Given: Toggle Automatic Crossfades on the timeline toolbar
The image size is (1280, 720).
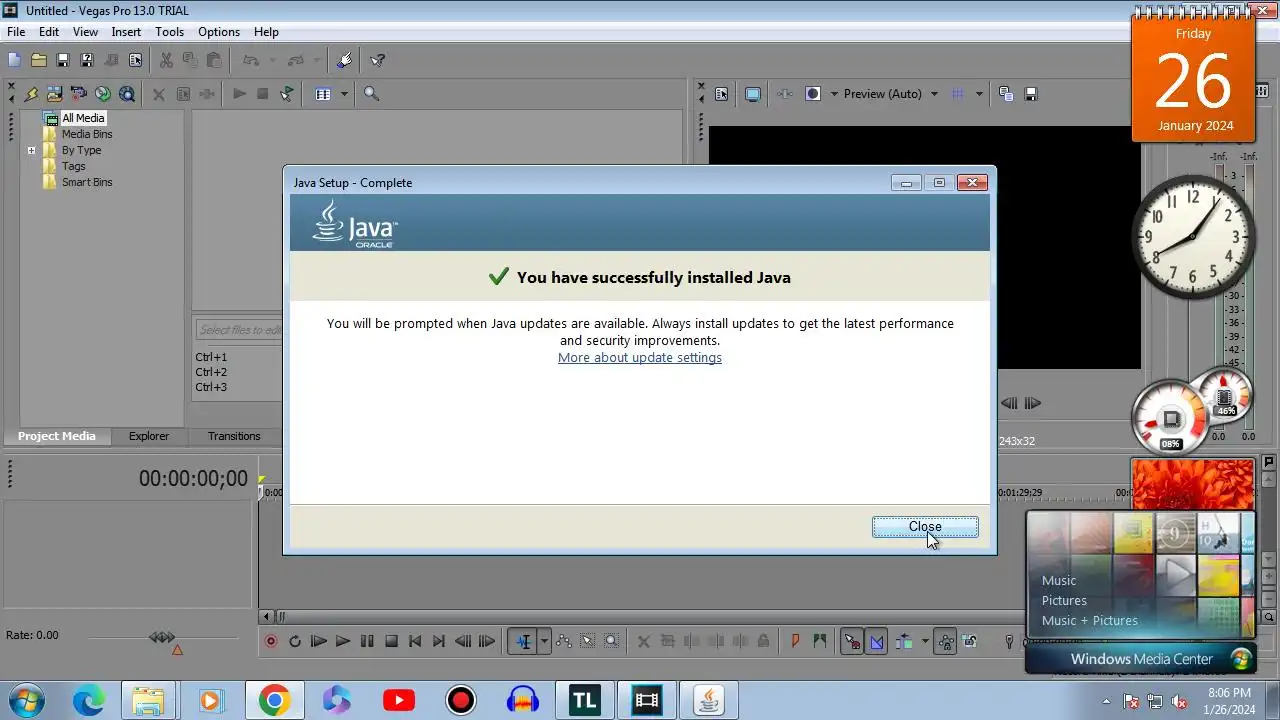Looking at the screenshot, I should coord(877,641).
